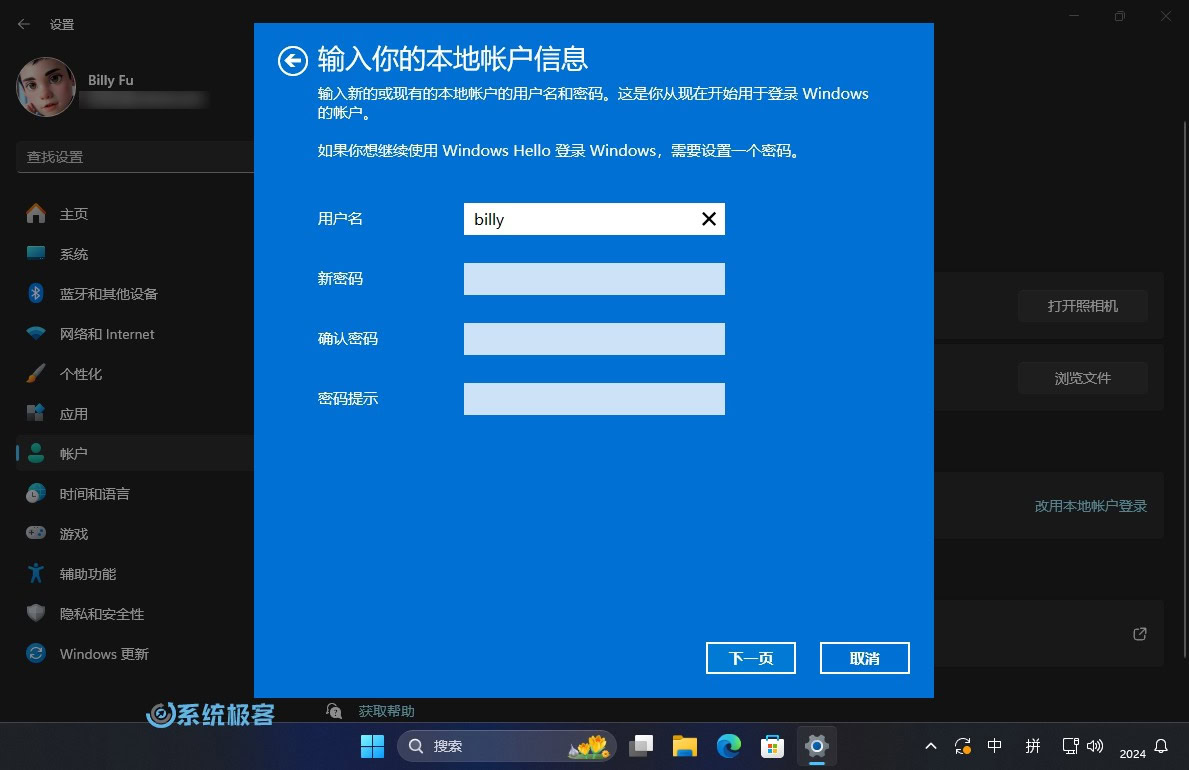Viewport: 1189px width, 770px height.
Task: Clear the username field with the X icon
Action: pyautogui.click(x=709, y=218)
